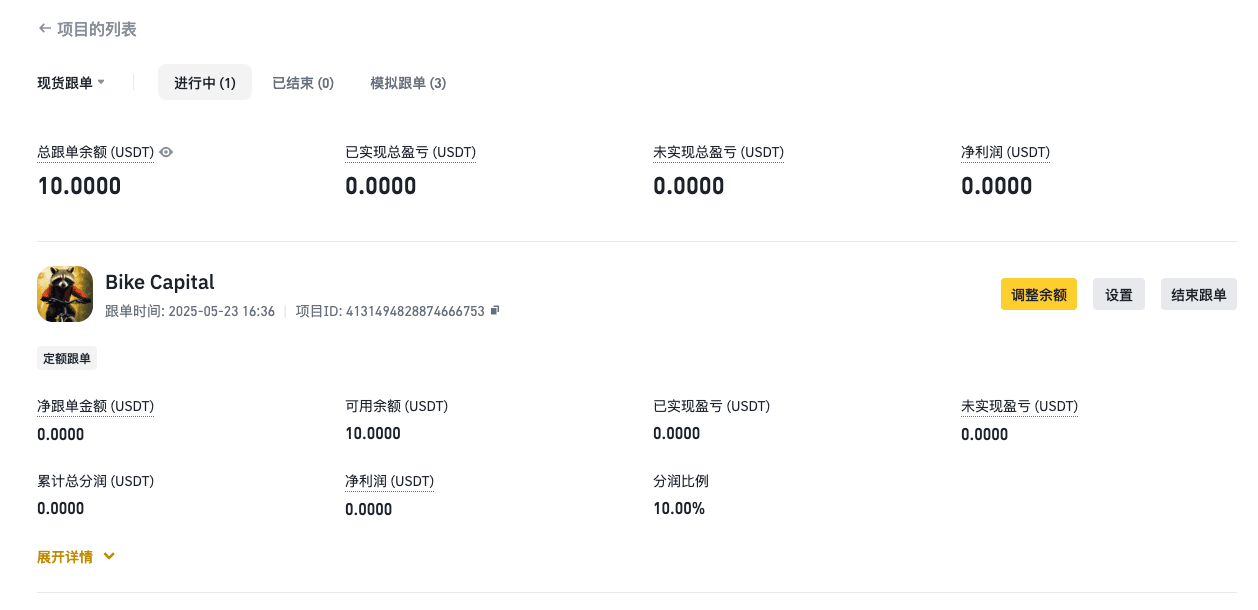Click the Bike Capital project name

pos(160,282)
